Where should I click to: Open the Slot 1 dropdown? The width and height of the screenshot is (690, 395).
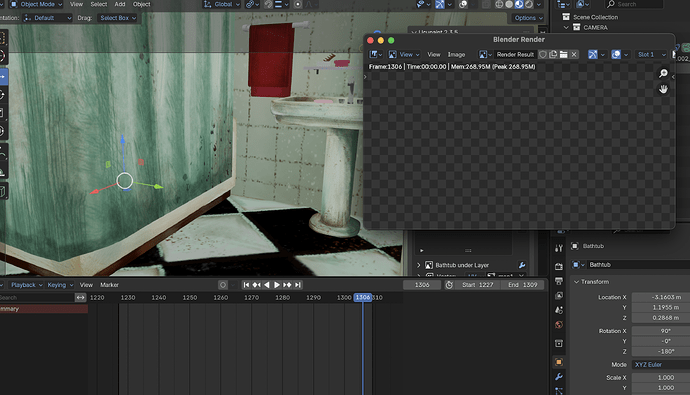pyautogui.click(x=651, y=55)
